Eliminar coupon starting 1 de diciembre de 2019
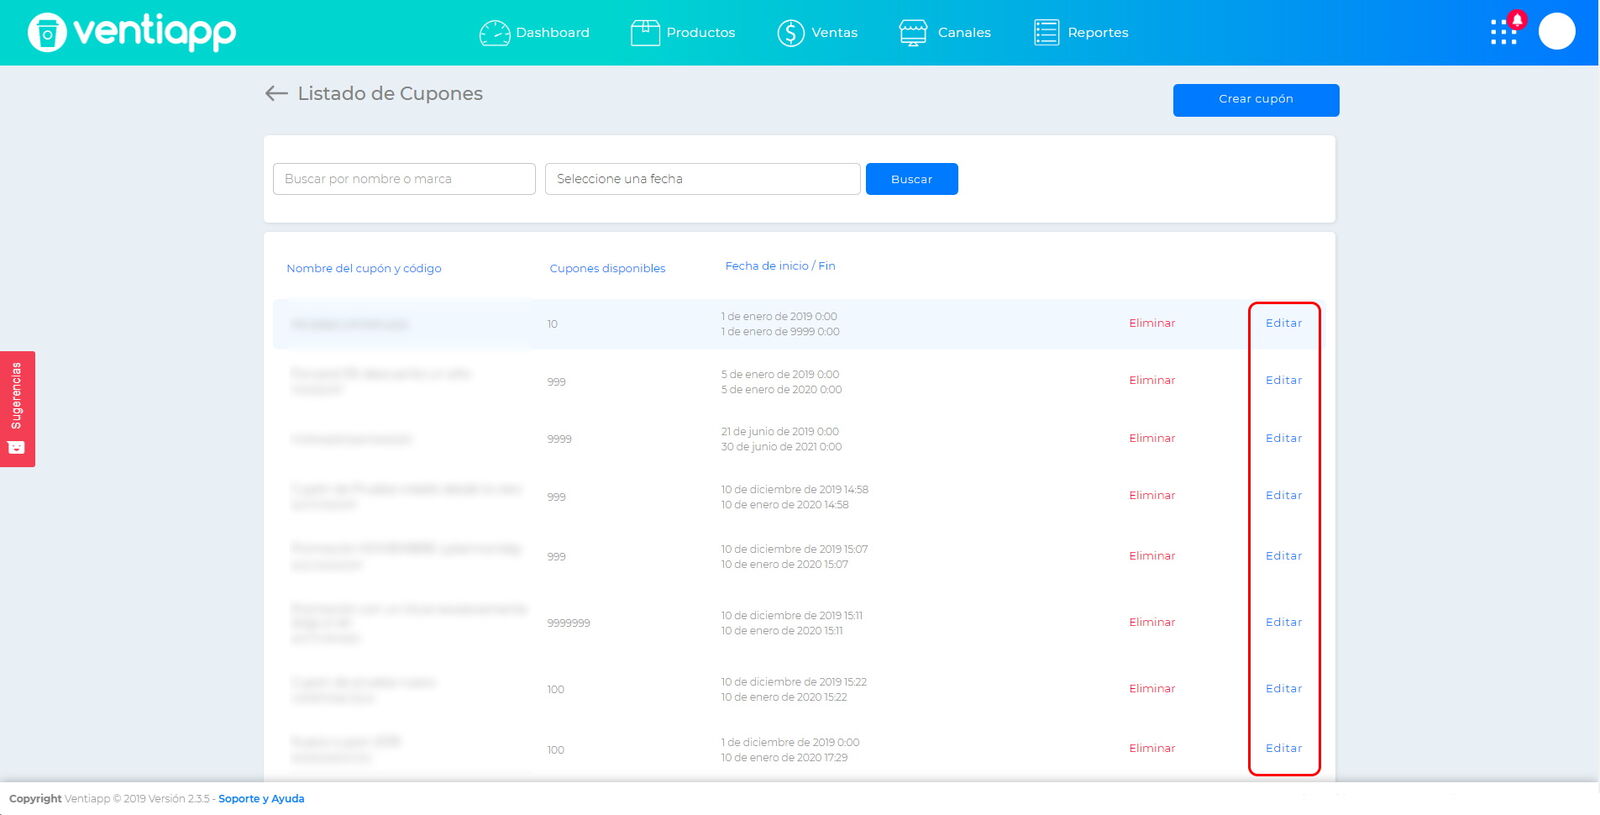Image resolution: width=1600 pixels, height=815 pixels. (x=1152, y=748)
